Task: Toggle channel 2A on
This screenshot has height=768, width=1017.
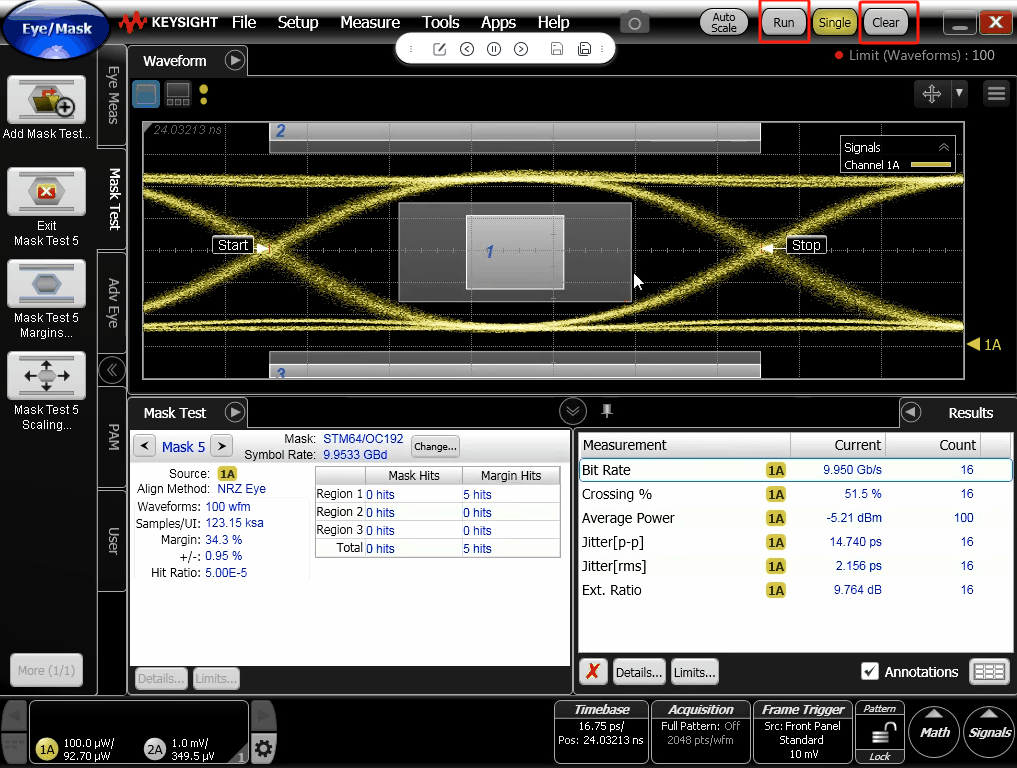Action: (154, 749)
